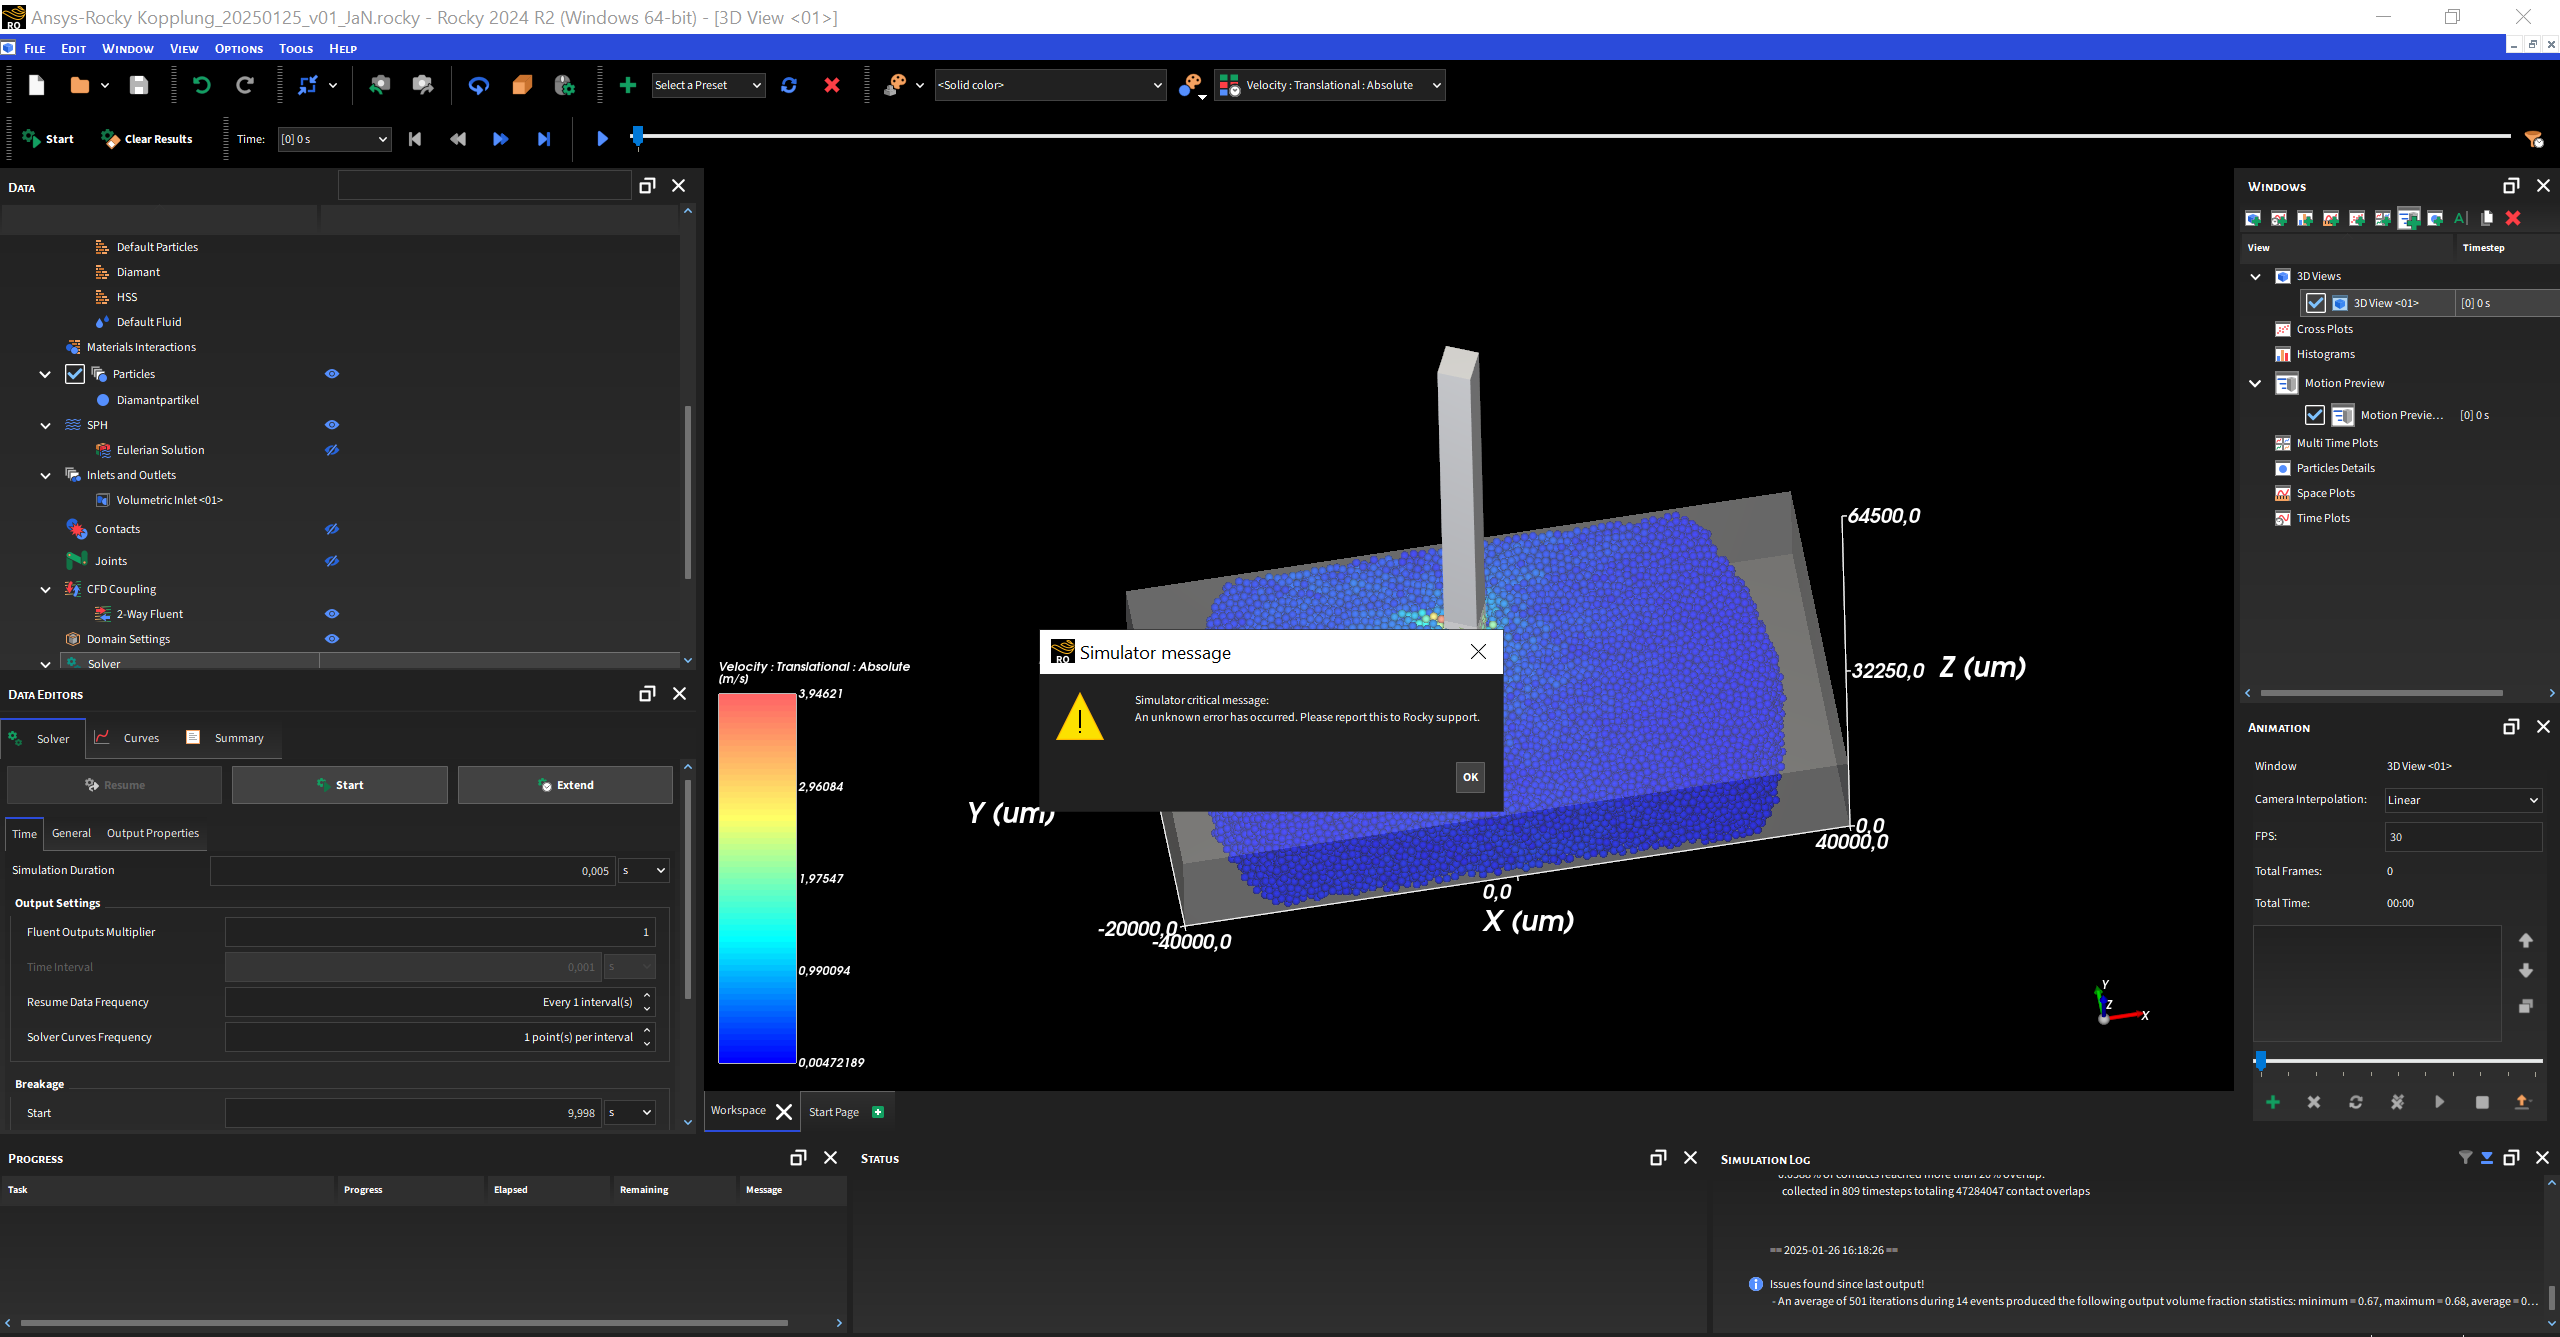Click the Redo arrow icon

[245, 85]
